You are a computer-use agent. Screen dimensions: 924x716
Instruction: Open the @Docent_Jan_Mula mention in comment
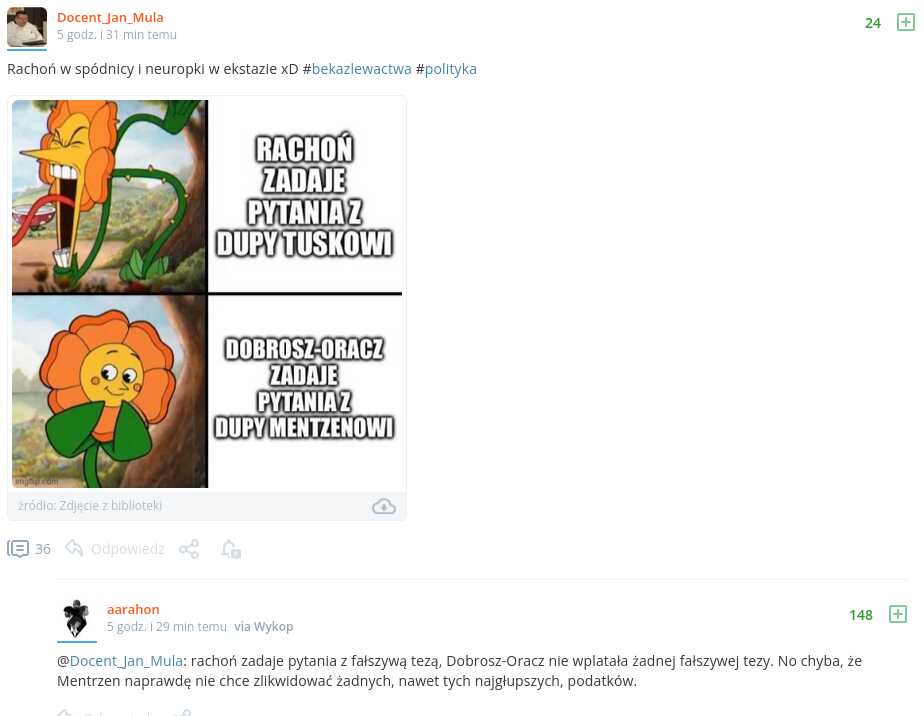[126, 661]
